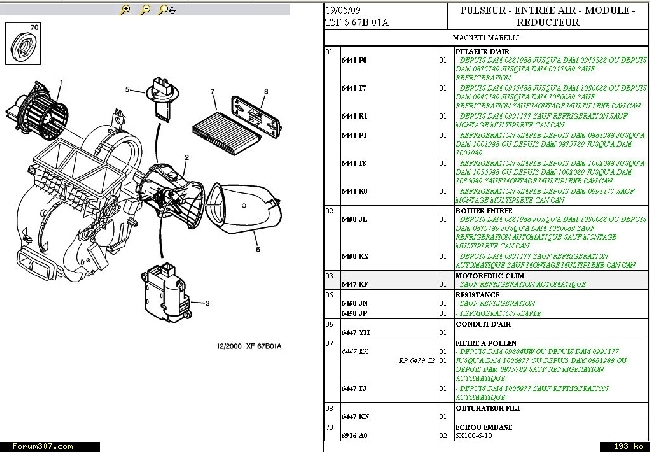Click the third magnifier icon with arrows
Screen dimensions: 650x452
(166, 9)
